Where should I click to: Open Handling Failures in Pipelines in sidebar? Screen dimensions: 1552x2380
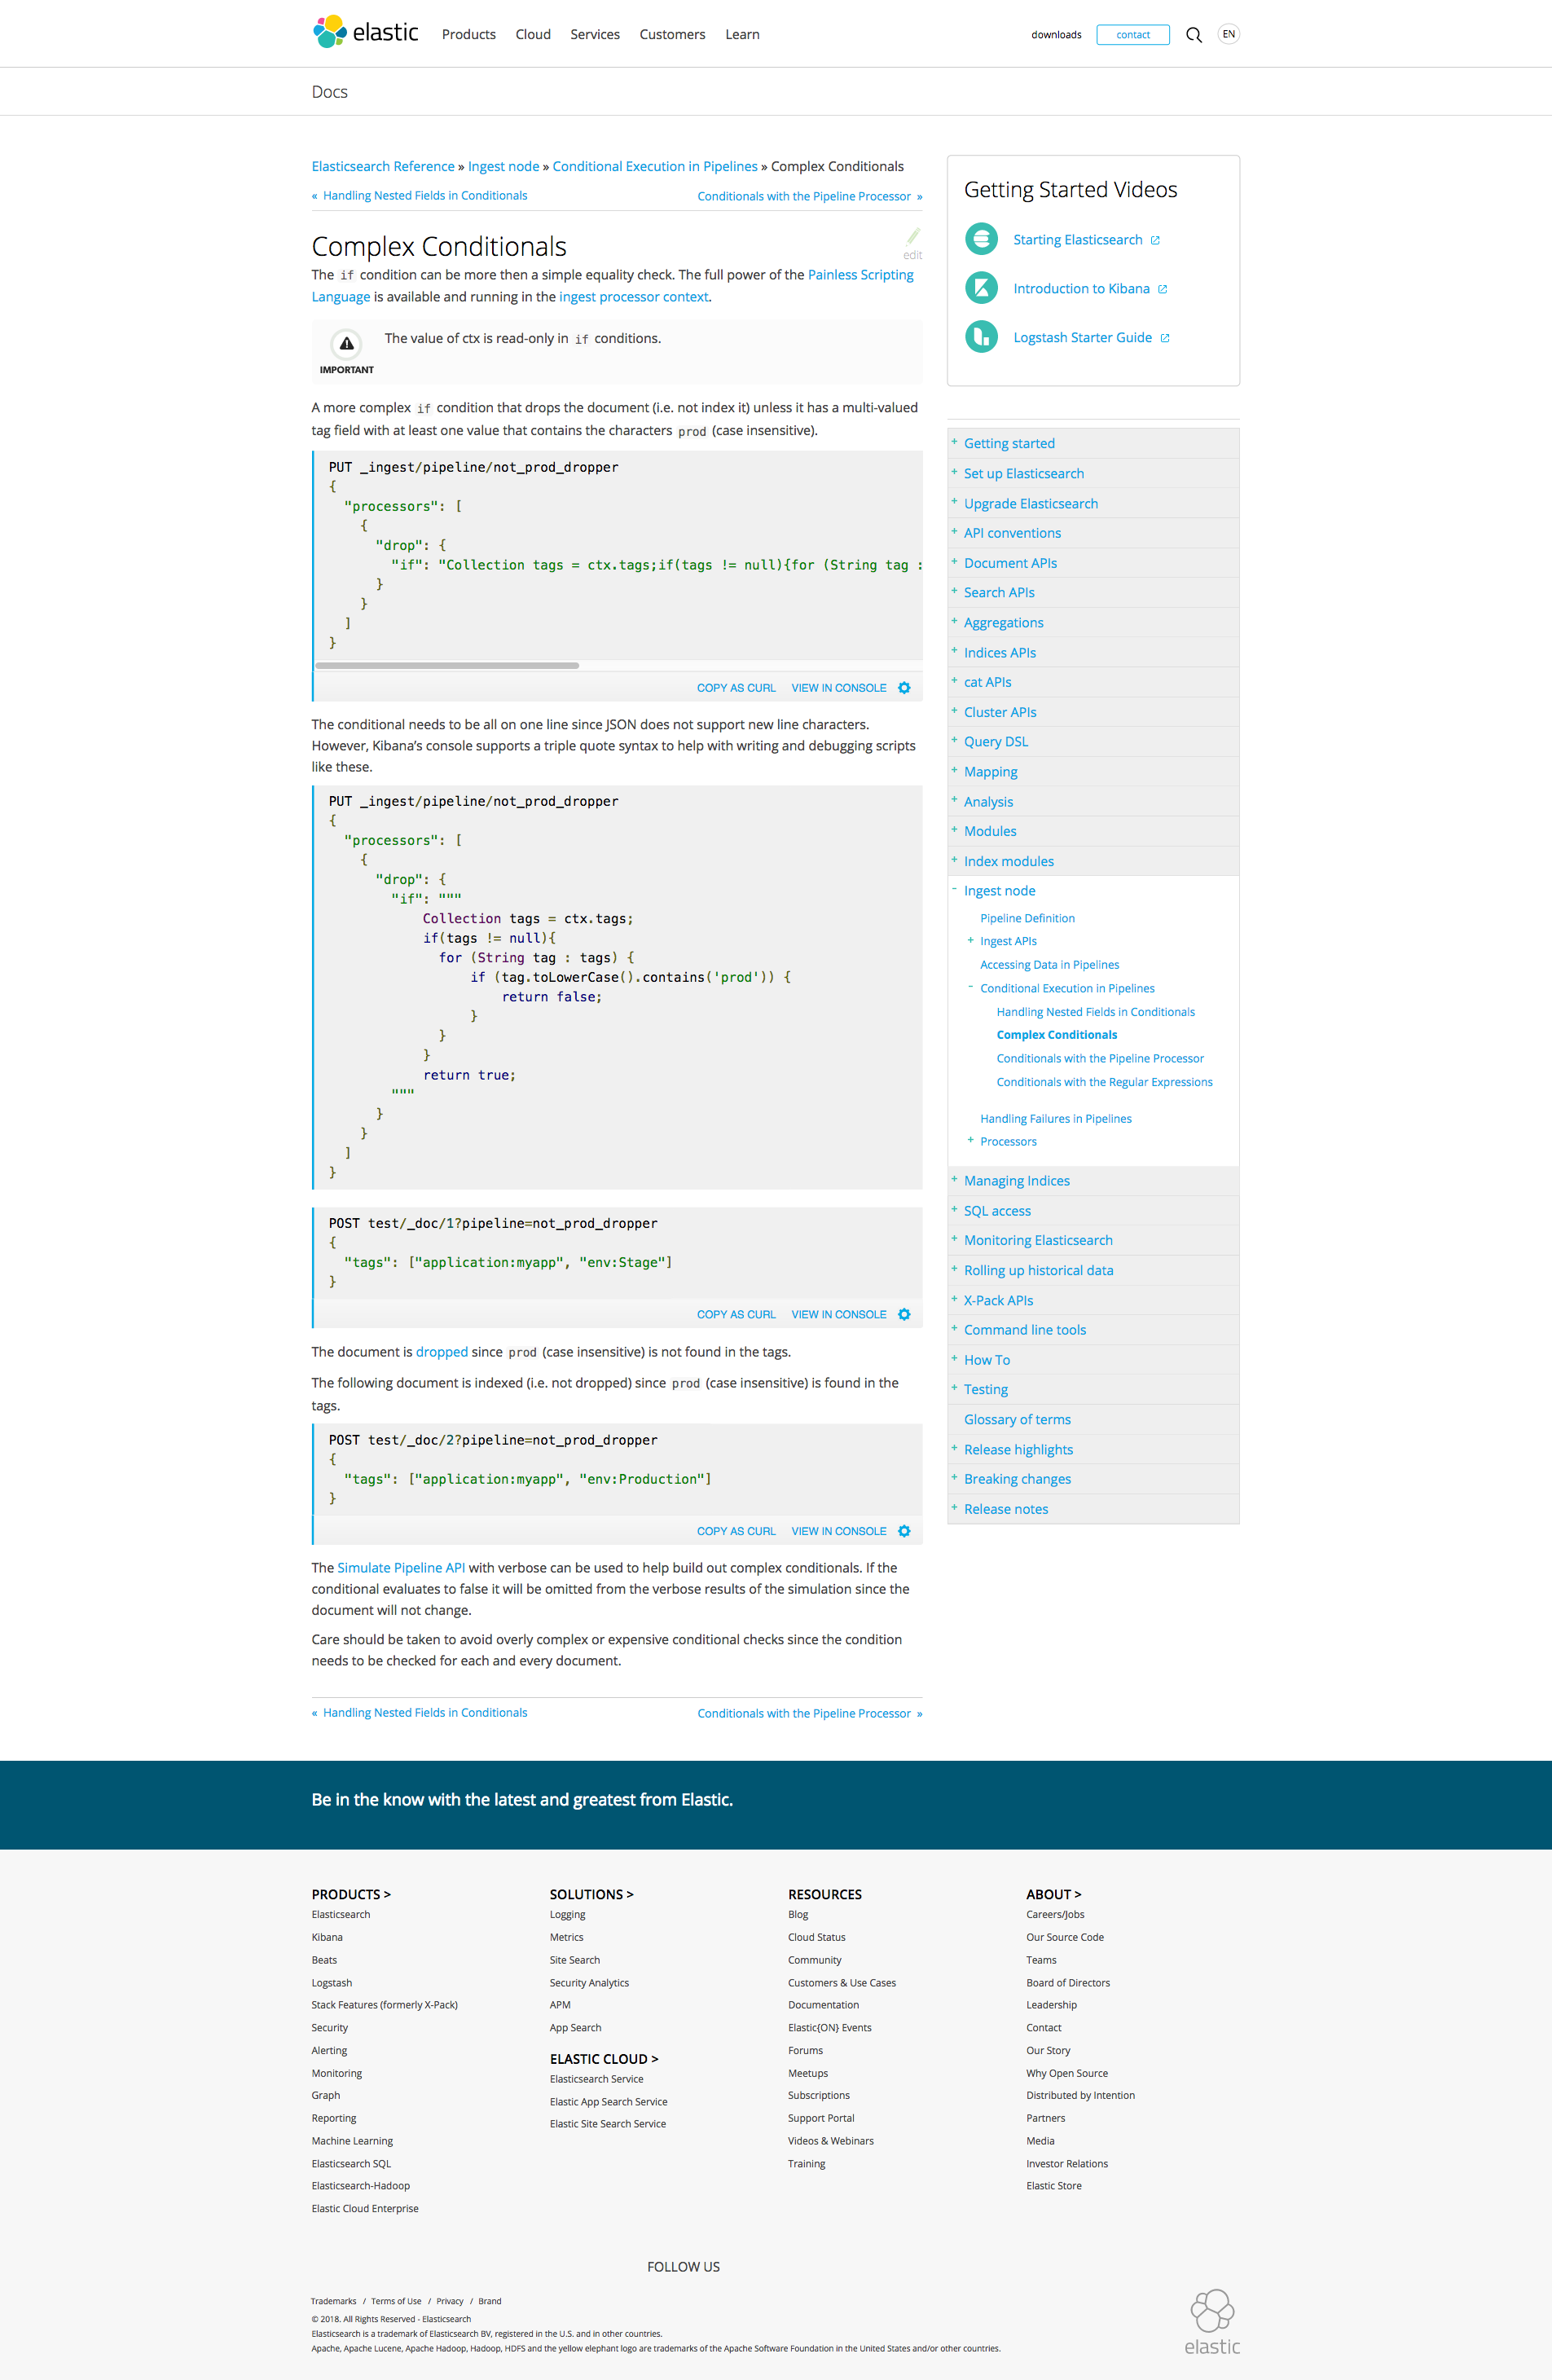(1055, 1119)
